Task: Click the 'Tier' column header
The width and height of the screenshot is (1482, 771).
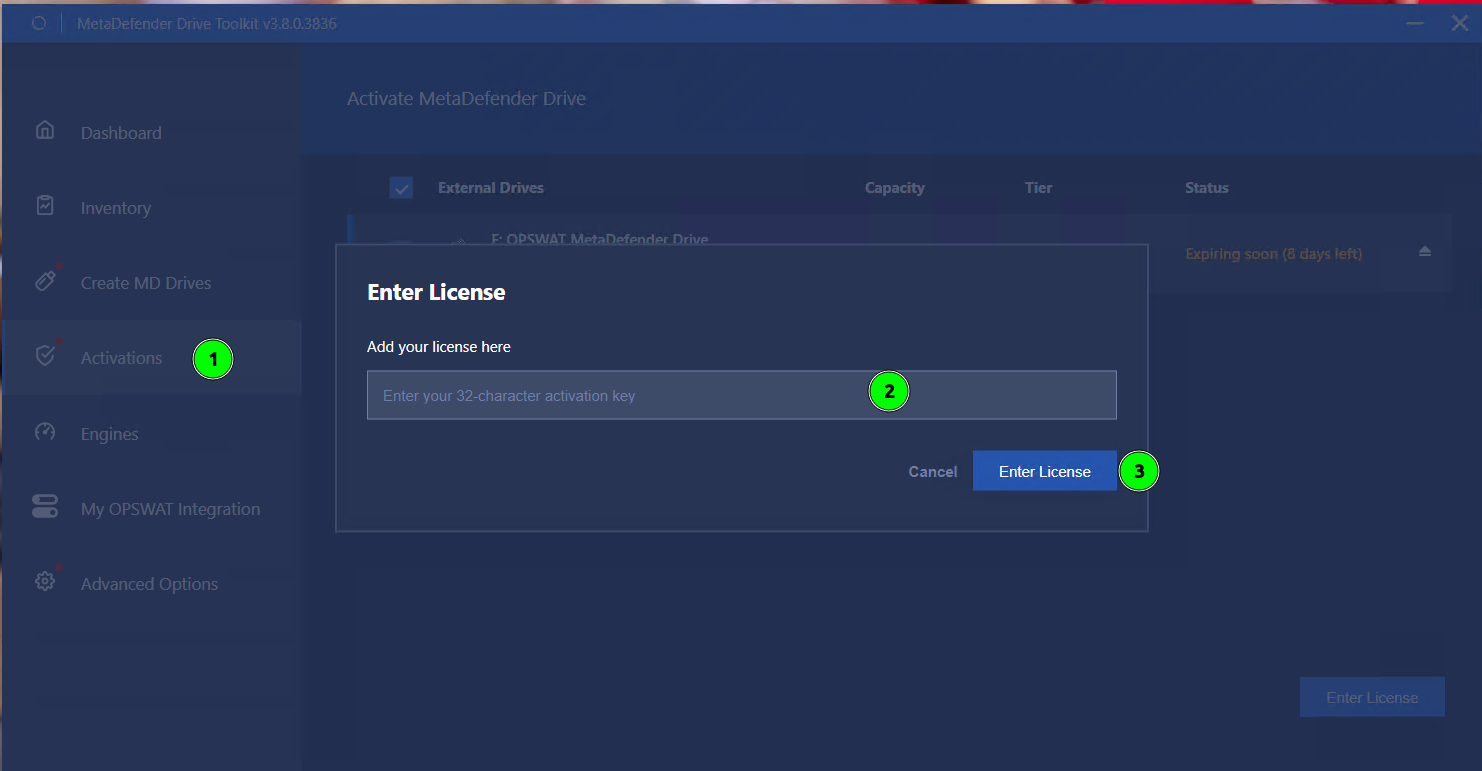Action: 1038,187
